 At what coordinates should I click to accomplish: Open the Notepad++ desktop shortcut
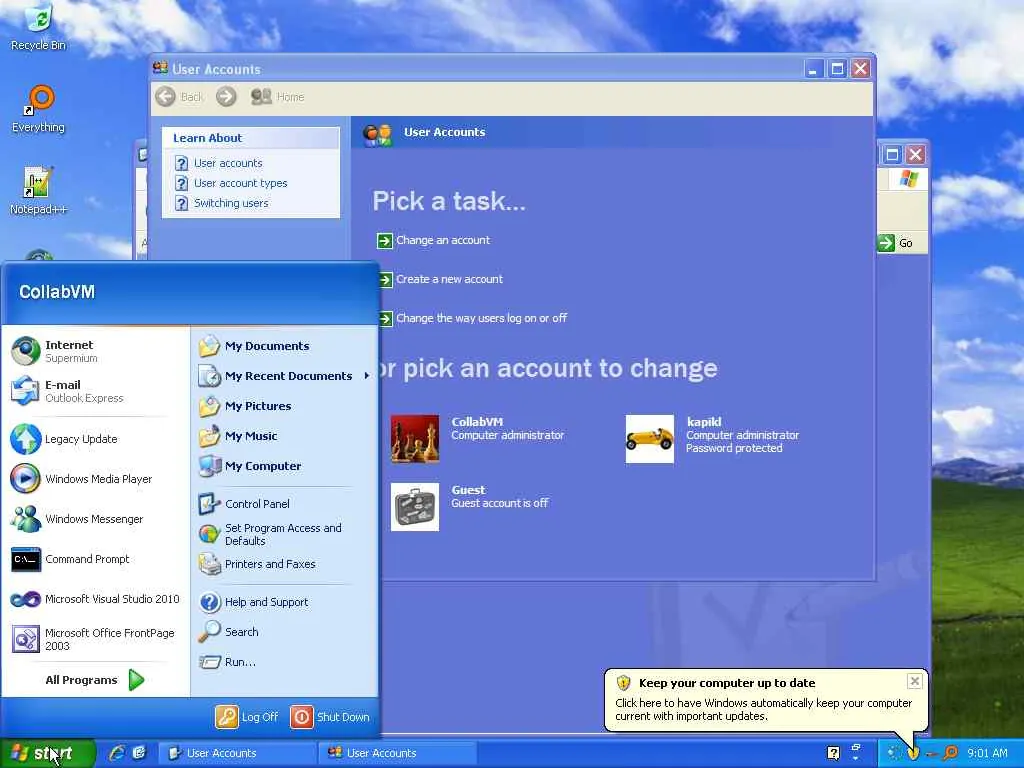tap(38, 191)
